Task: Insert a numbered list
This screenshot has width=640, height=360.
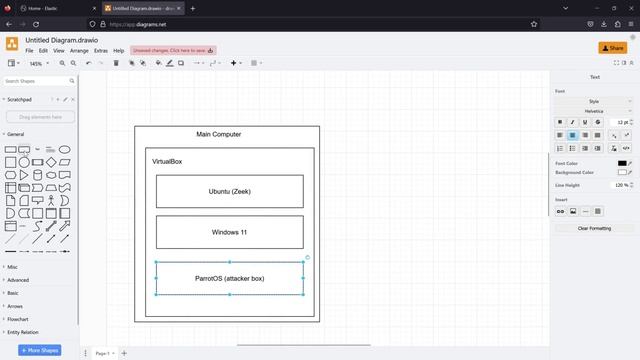Action: 560,148
